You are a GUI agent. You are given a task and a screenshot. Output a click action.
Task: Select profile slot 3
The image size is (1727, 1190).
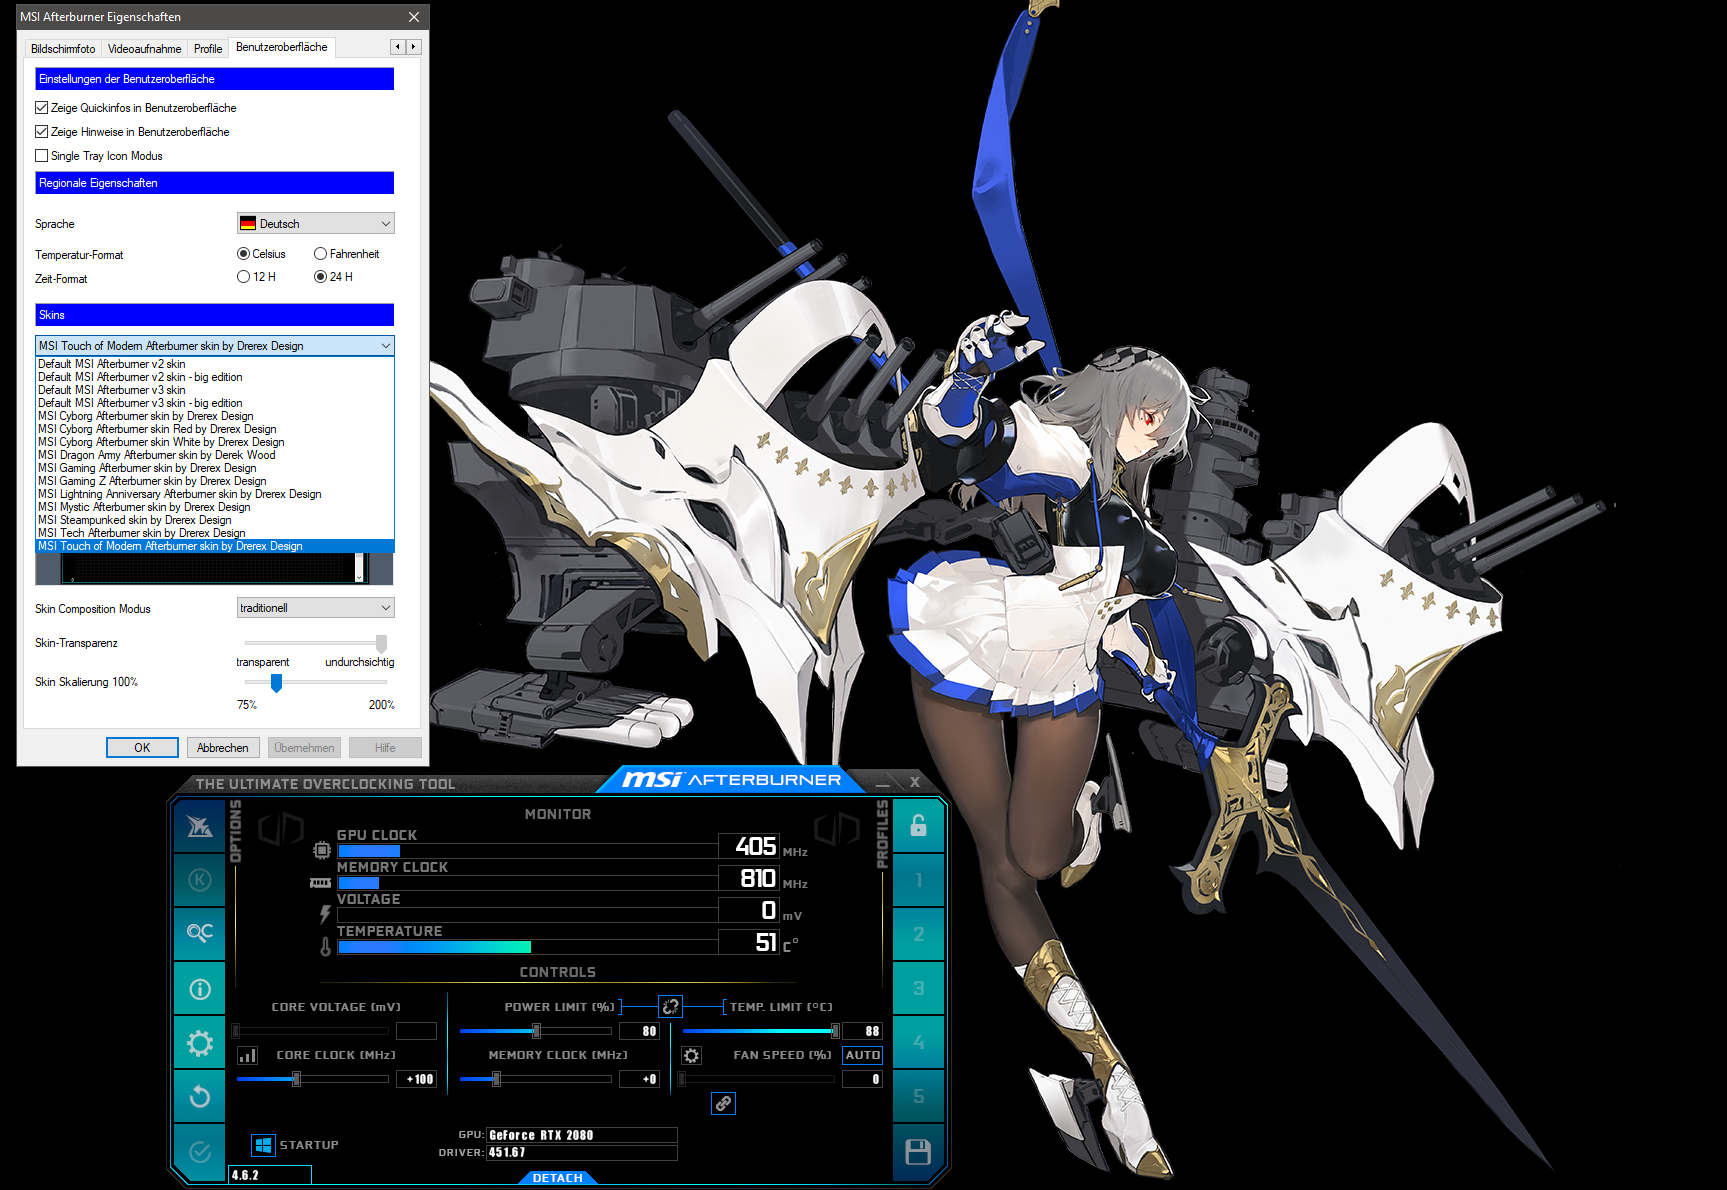point(918,988)
